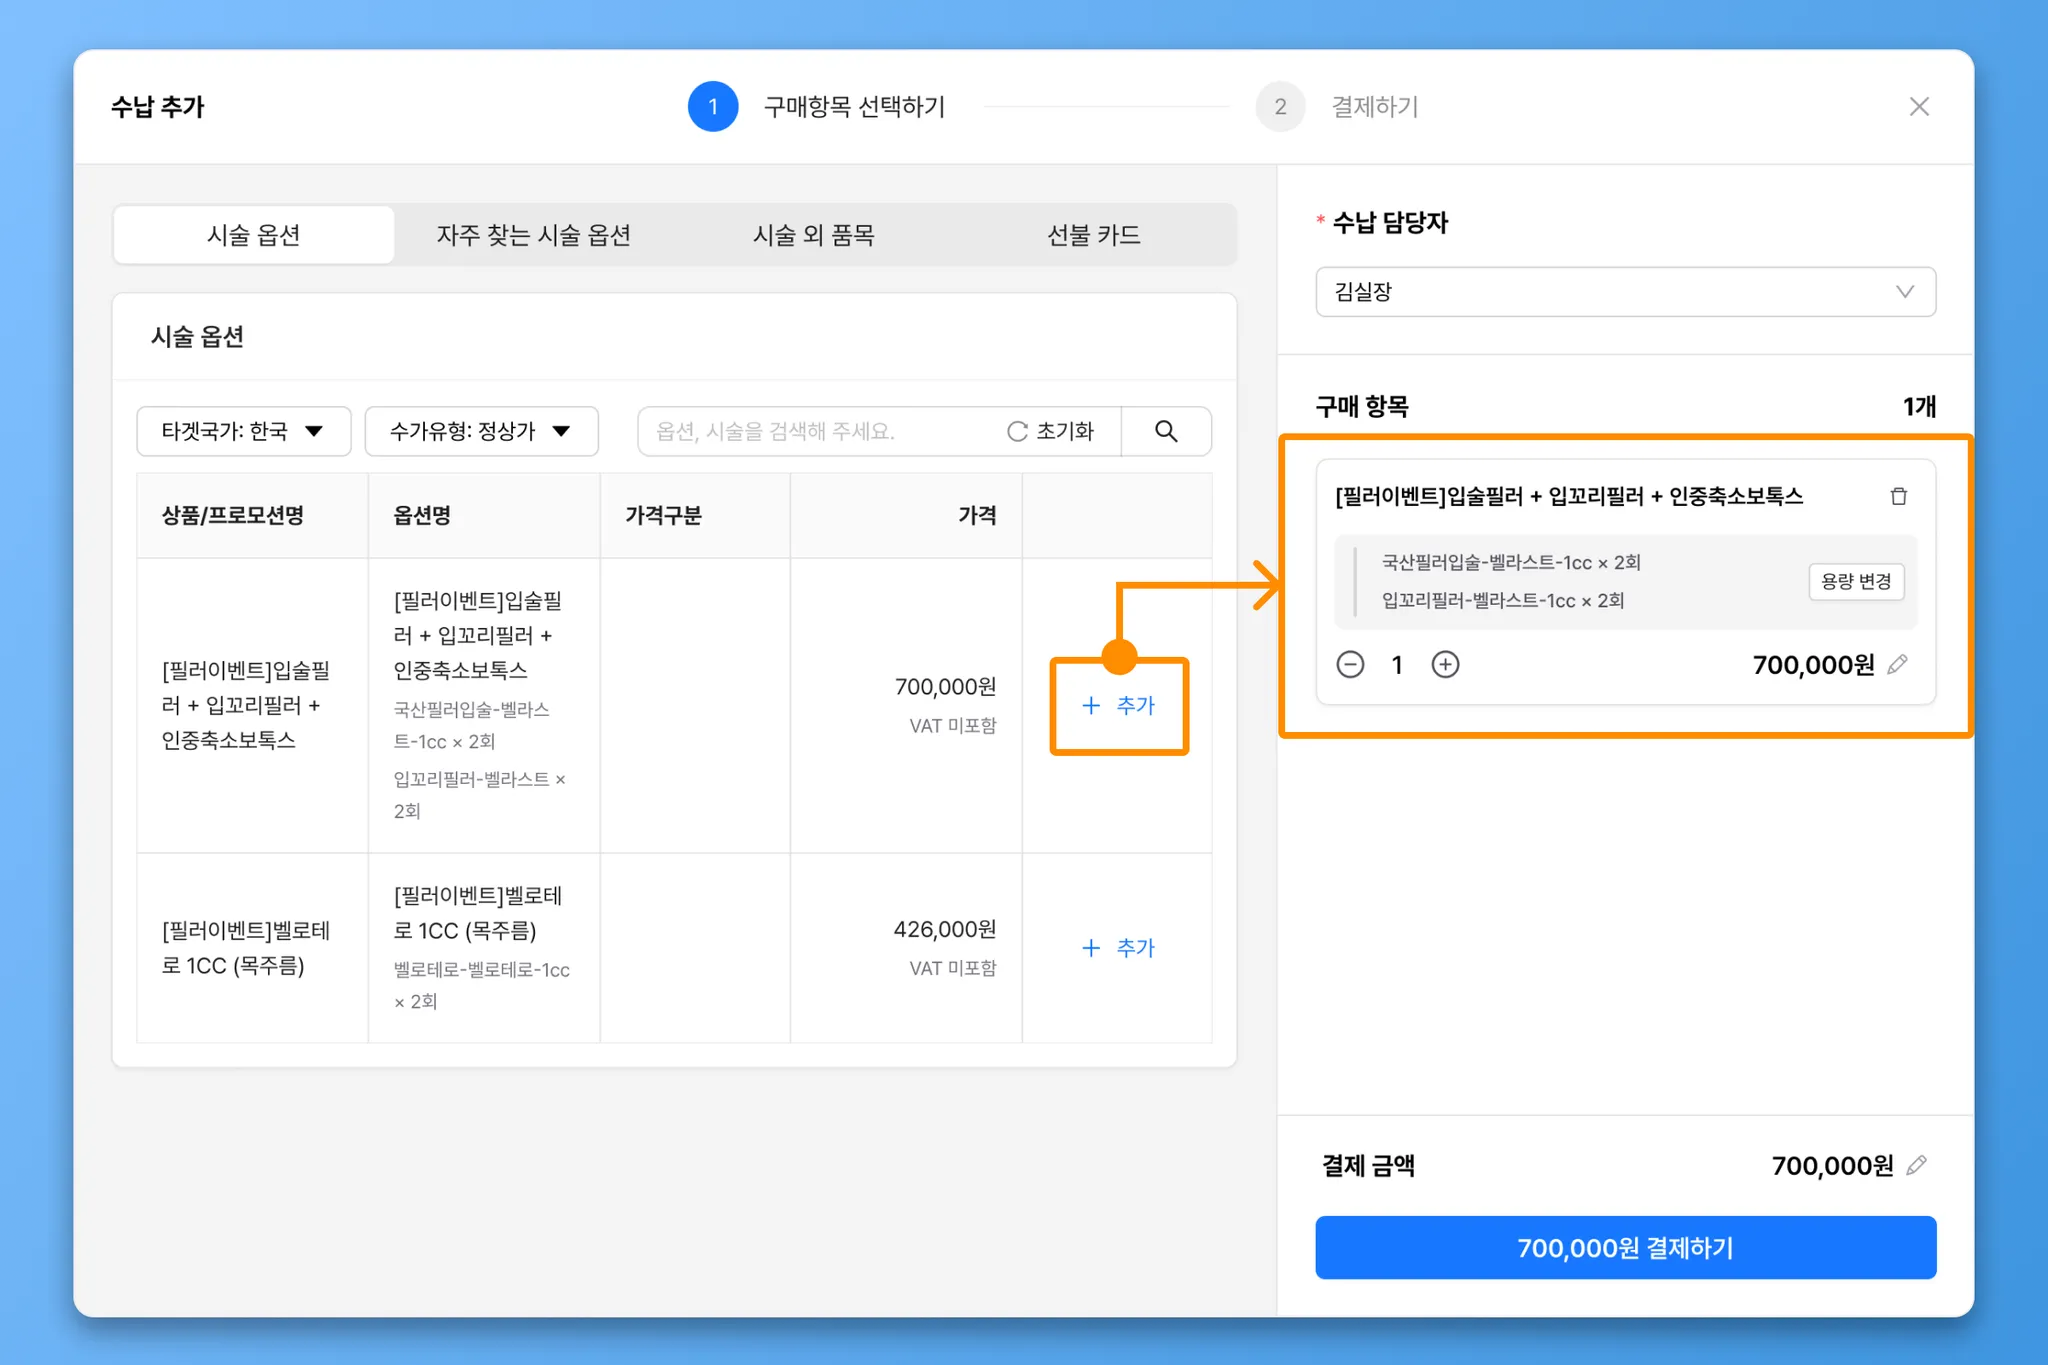
Task: Open 수가유형: 정상가 dropdown
Action: (x=481, y=431)
